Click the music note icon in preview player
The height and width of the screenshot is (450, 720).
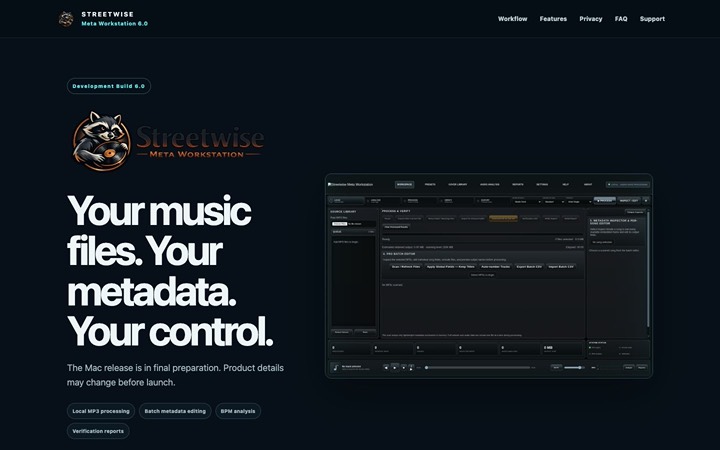pyautogui.click(x=336, y=368)
